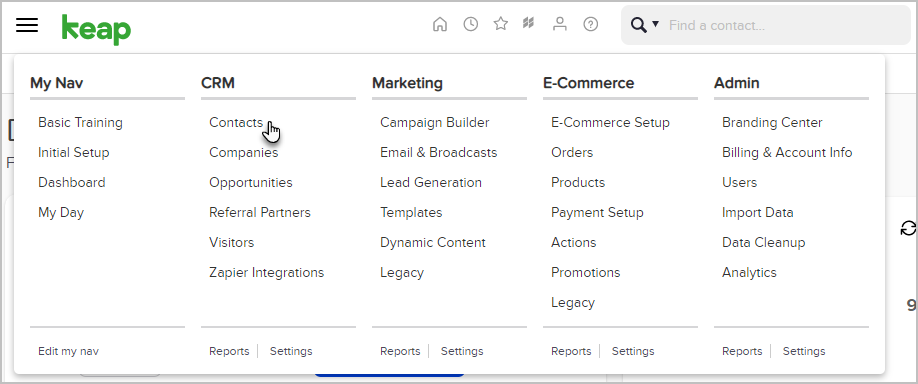The height and width of the screenshot is (384, 918).
Task: Close the hamburger navigation menu icon
Action: tap(27, 25)
